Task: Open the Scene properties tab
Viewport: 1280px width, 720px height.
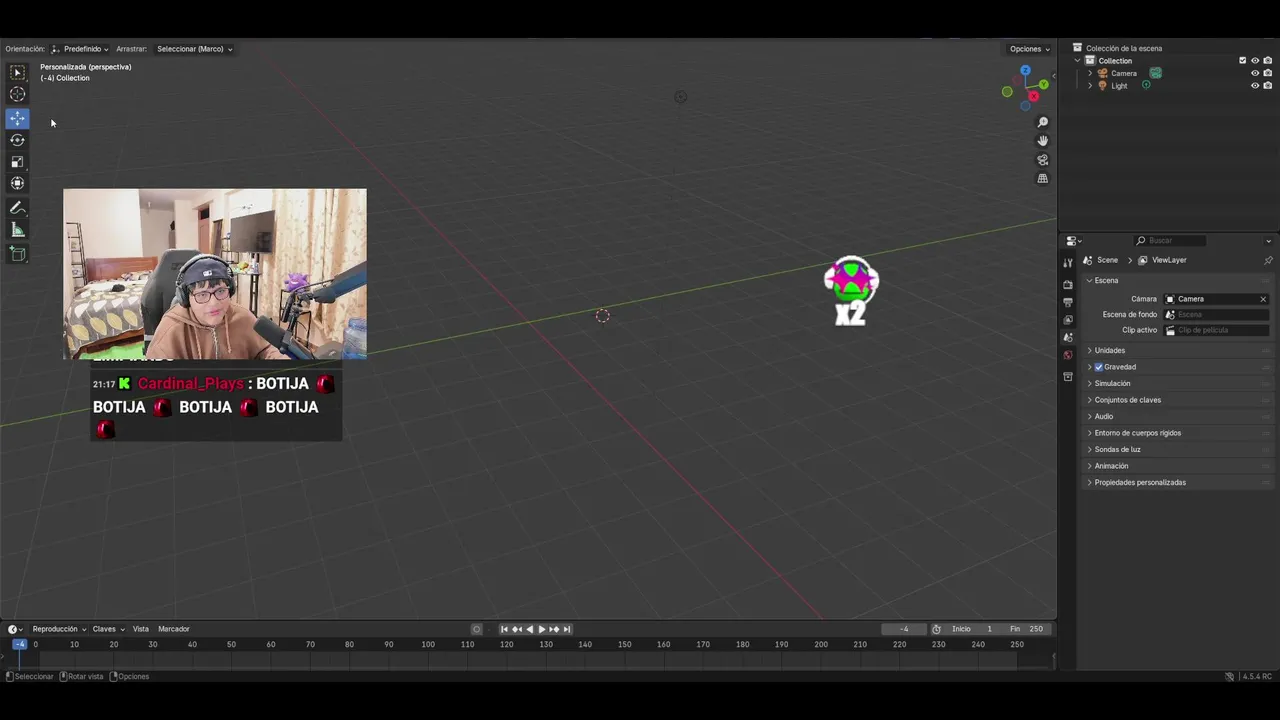Action: (1067, 337)
